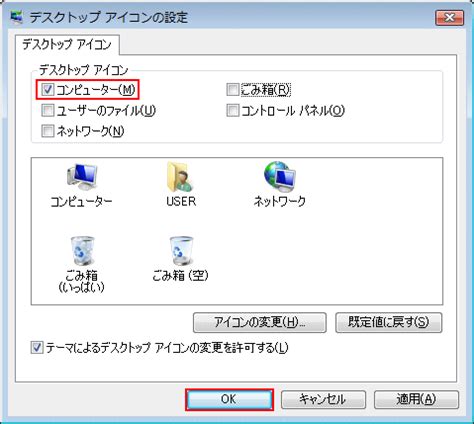Click the 既定値に戻す(S) button
This screenshot has width=474, height=424.
[x=389, y=322]
